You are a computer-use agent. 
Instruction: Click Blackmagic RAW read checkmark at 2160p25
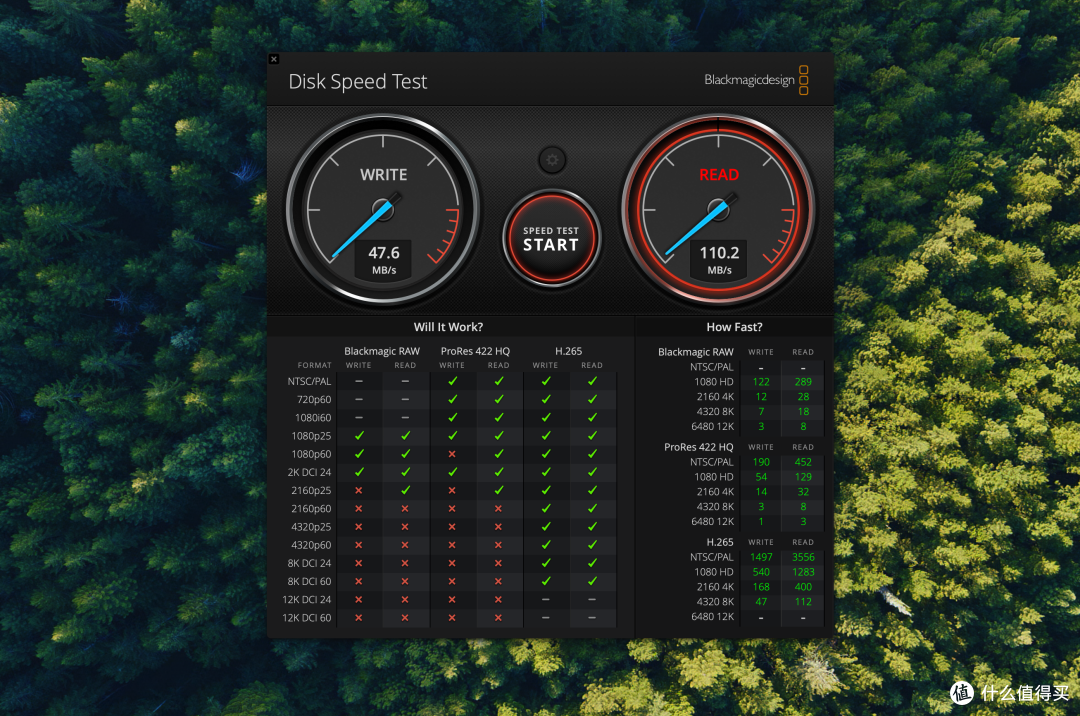coord(405,490)
